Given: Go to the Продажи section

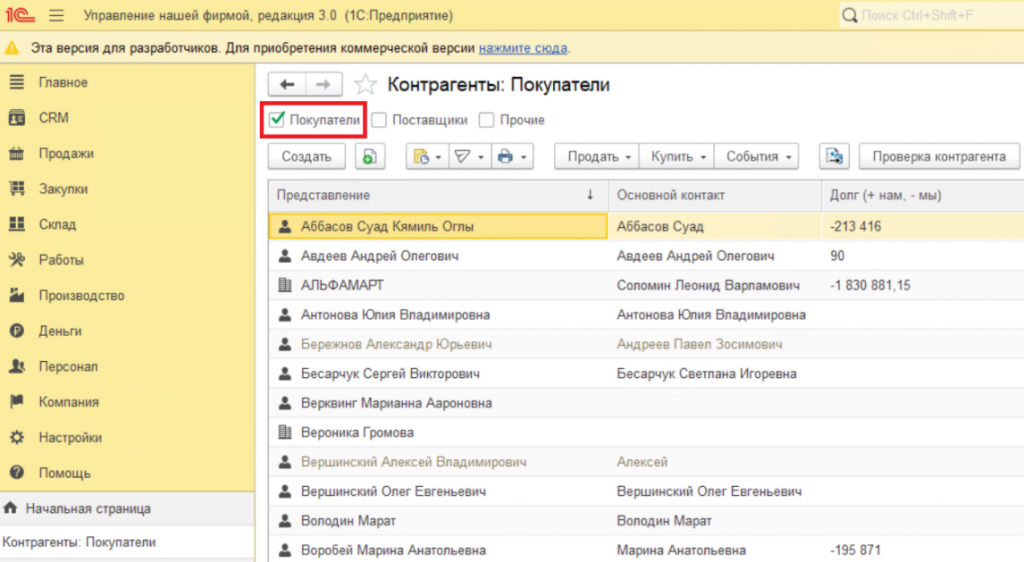Looking at the screenshot, I should 66,153.
